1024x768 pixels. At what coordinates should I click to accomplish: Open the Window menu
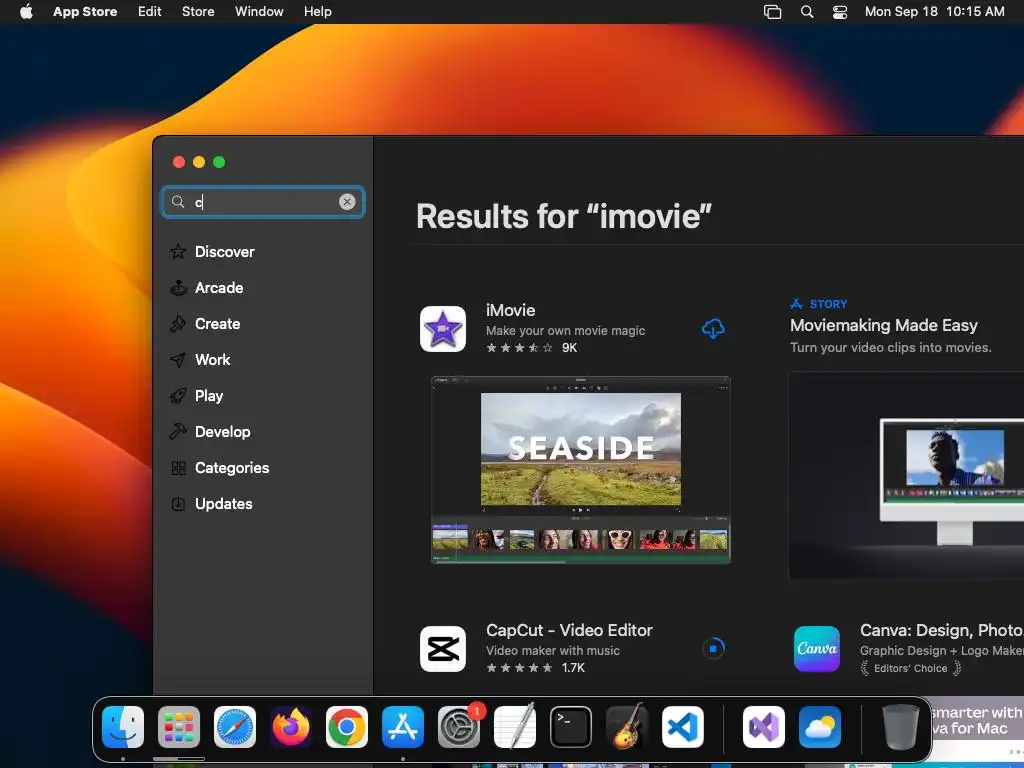pos(259,12)
